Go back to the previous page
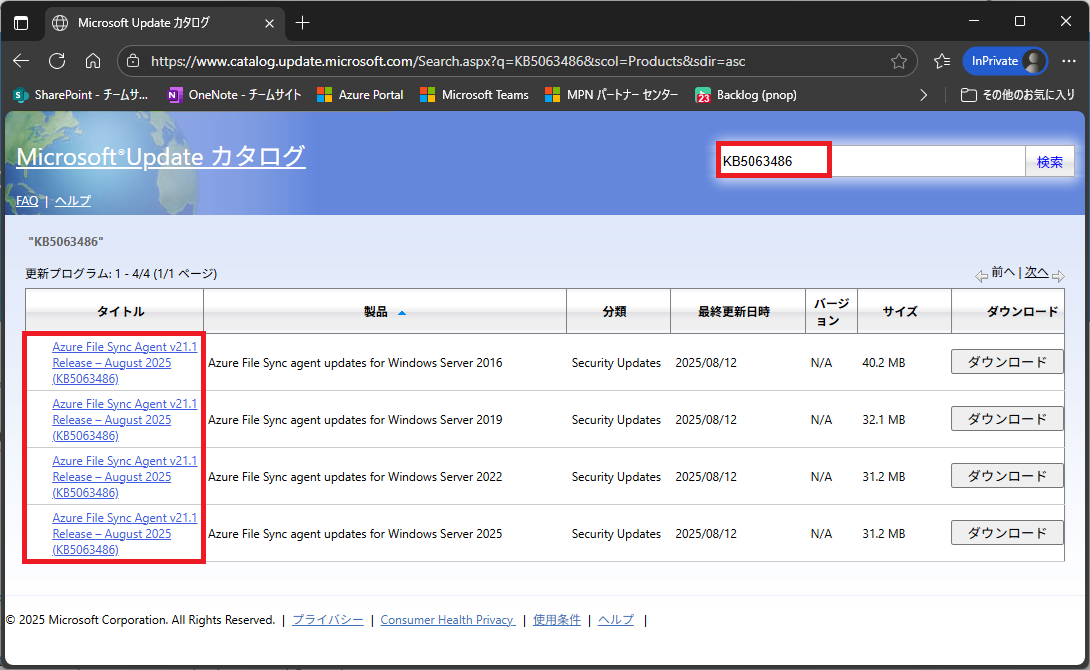1090x670 pixels. coord(21,61)
